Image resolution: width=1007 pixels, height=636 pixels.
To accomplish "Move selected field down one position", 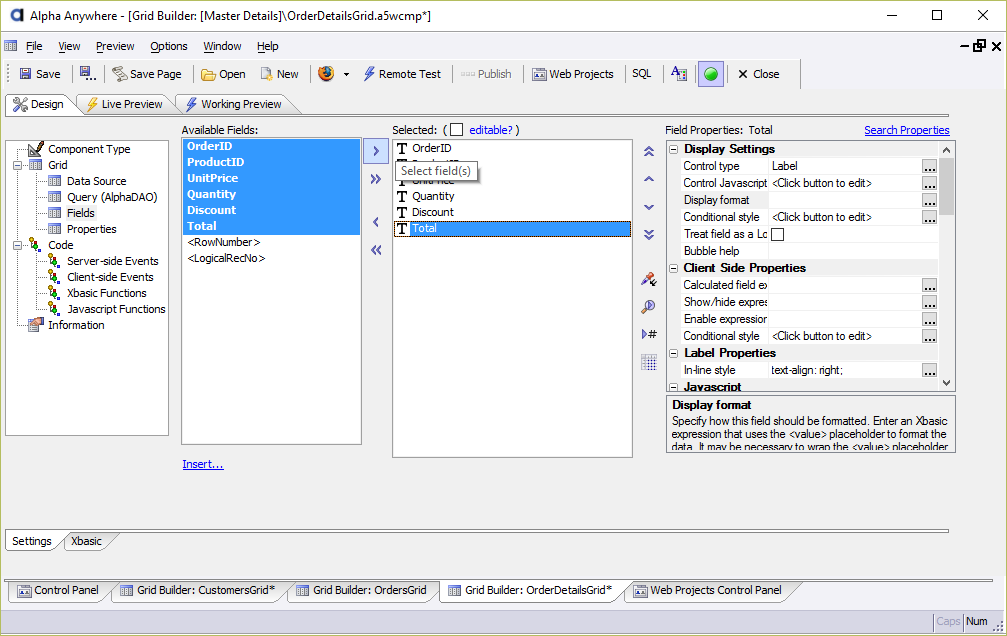I will click(x=649, y=207).
